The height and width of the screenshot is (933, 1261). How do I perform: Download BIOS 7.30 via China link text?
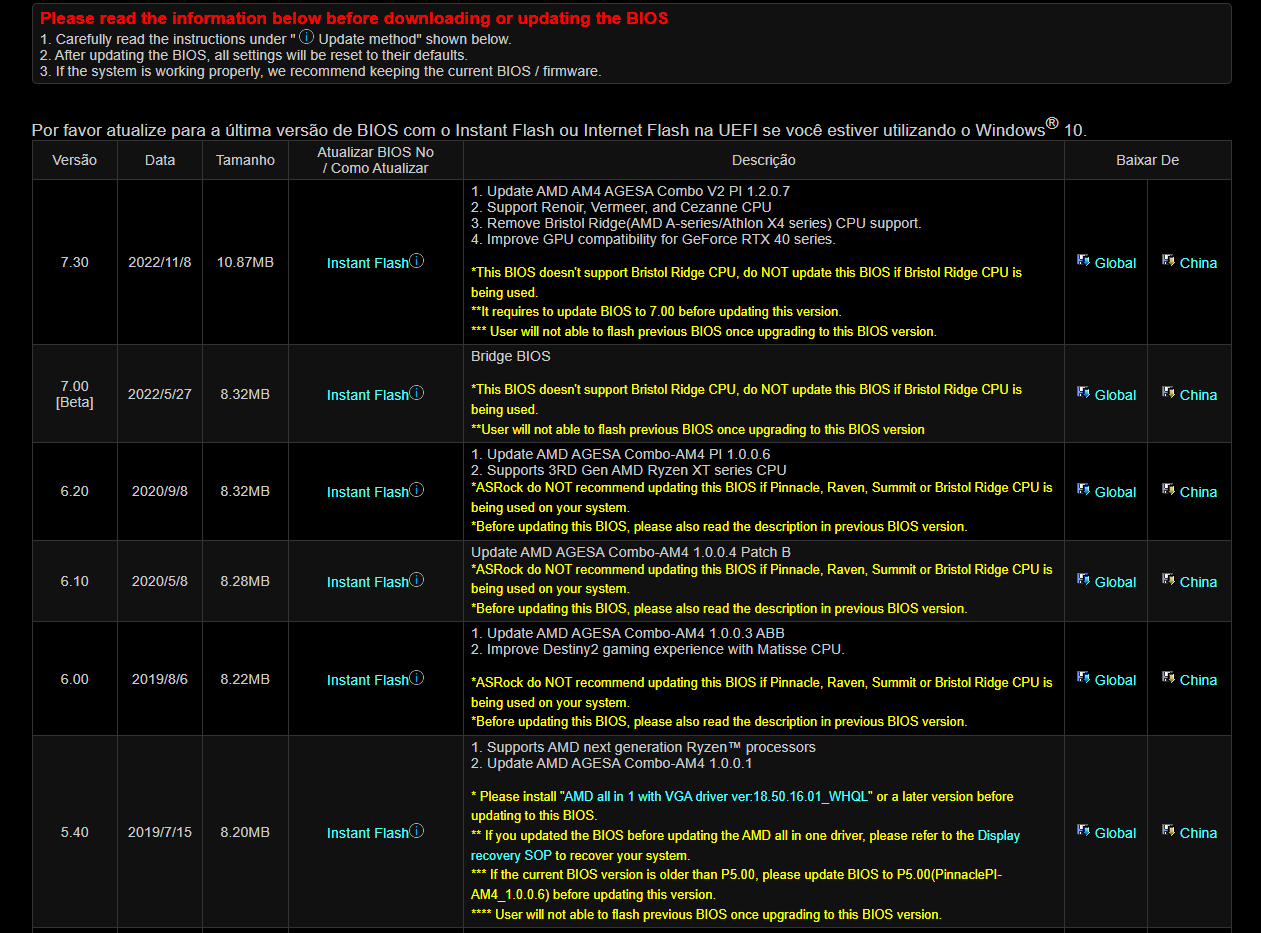[1198, 263]
